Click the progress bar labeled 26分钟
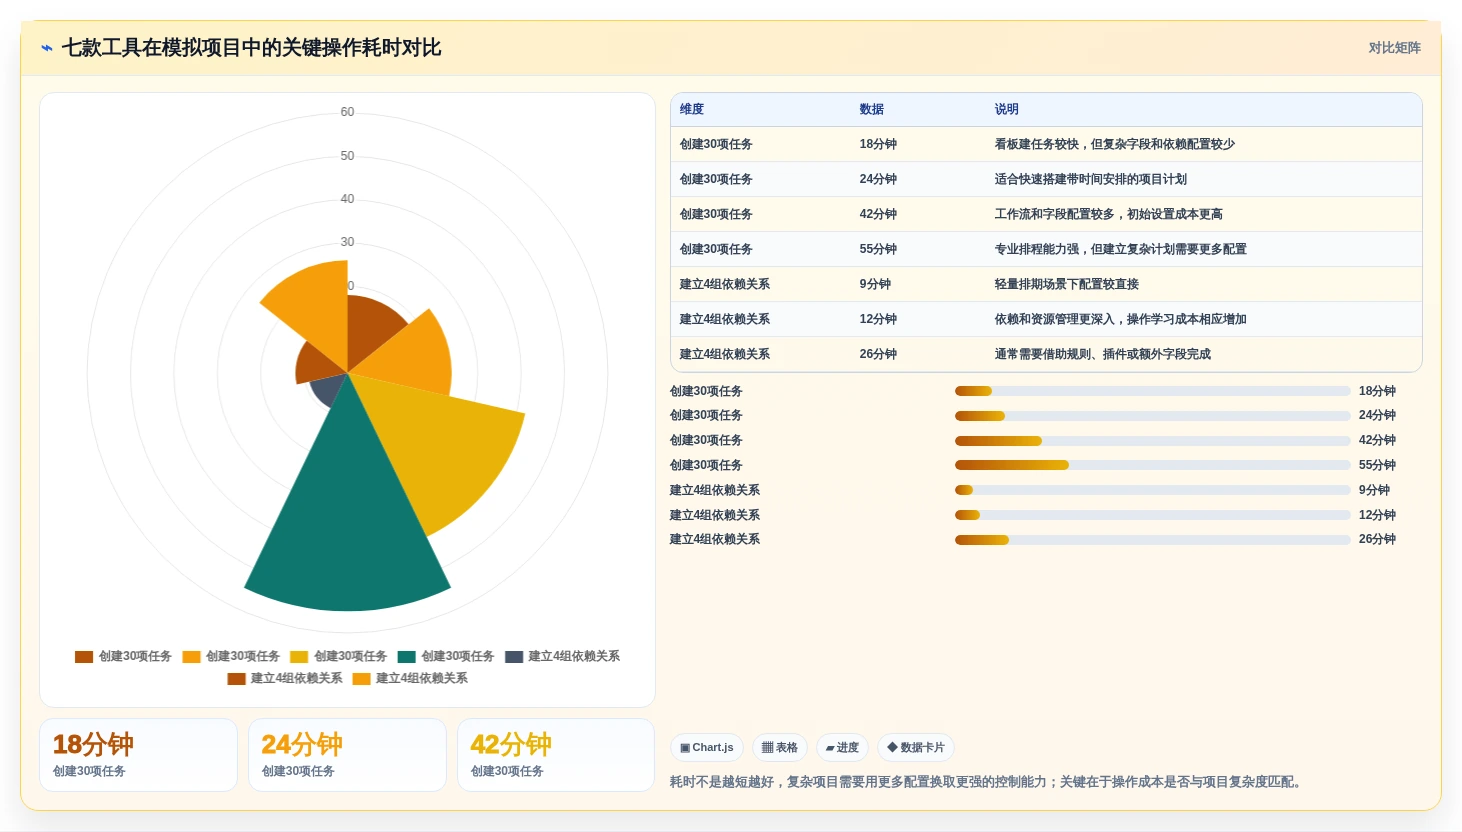 point(1152,540)
